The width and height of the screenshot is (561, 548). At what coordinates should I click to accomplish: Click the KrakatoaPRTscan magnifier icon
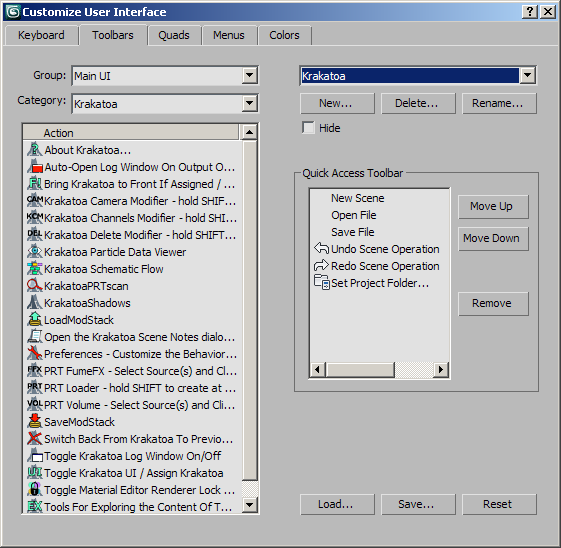click(x=35, y=285)
